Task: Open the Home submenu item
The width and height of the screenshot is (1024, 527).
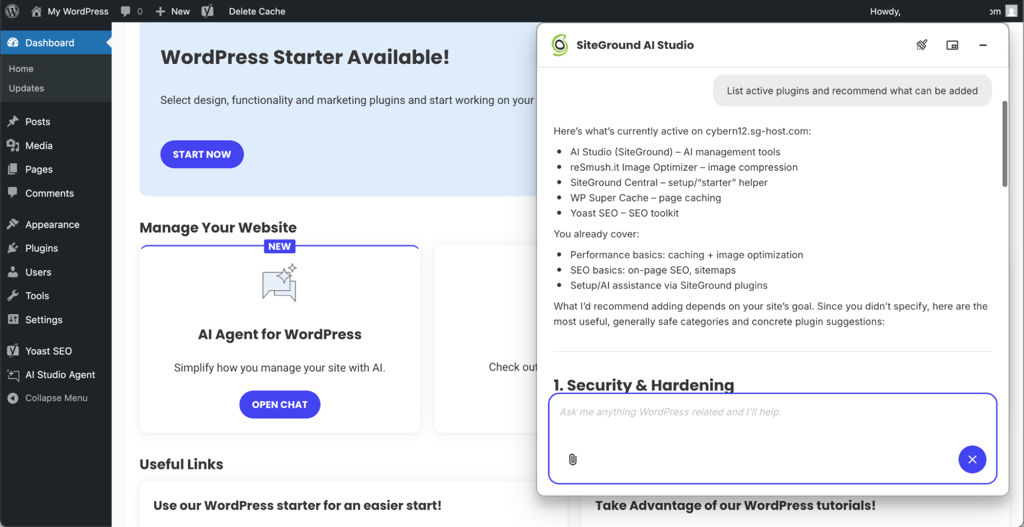Action: (x=21, y=69)
